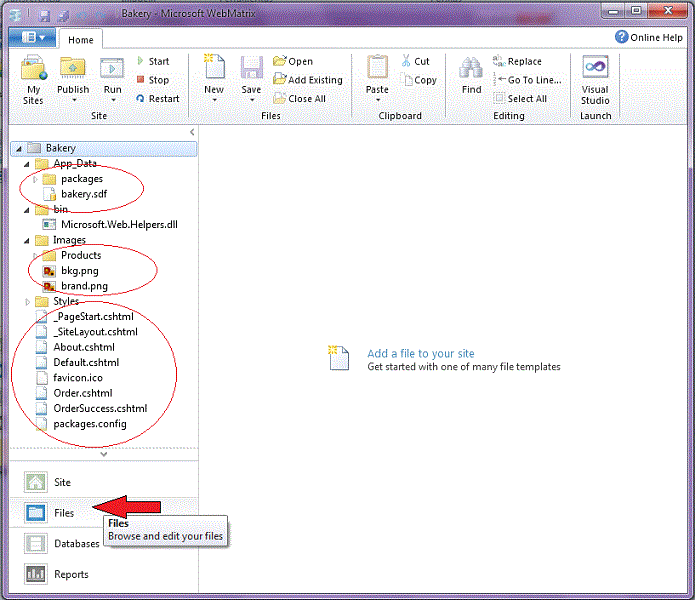Click the Save icon
The width and height of the screenshot is (695, 600).
click(x=251, y=67)
